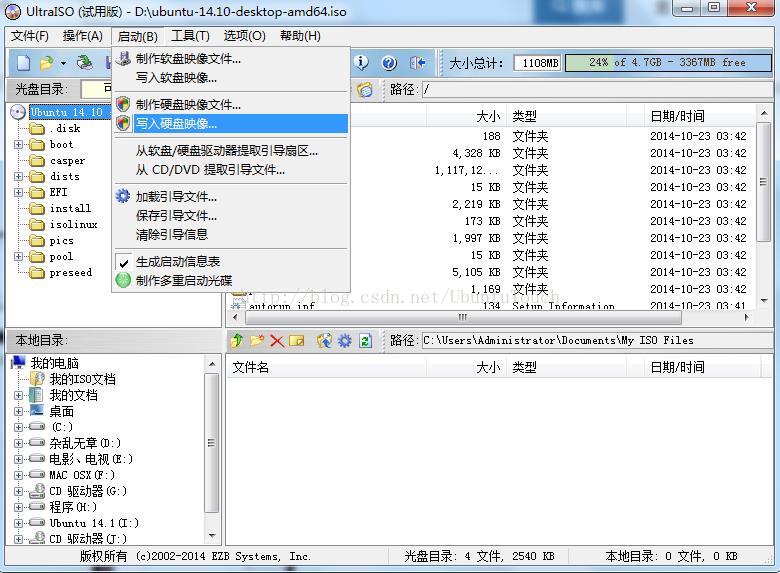
Task: Open the 操作(A) menu
Action: click(83, 36)
